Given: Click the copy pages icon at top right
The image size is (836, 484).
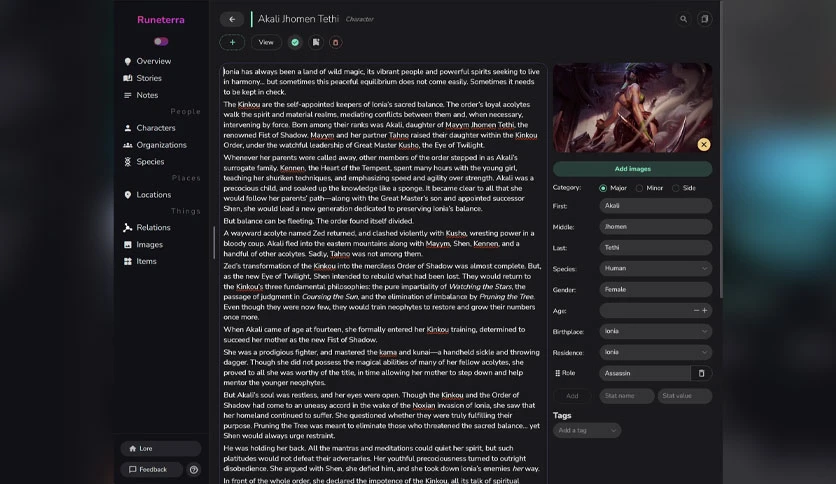Looking at the screenshot, I should coord(704,19).
